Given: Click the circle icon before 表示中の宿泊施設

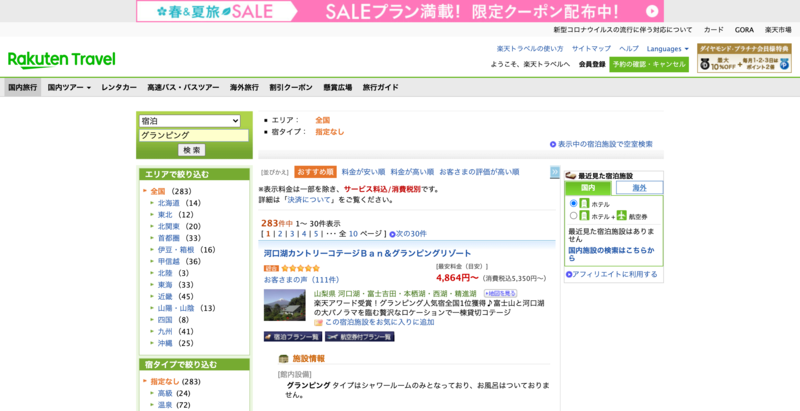Looking at the screenshot, I should coord(553,144).
